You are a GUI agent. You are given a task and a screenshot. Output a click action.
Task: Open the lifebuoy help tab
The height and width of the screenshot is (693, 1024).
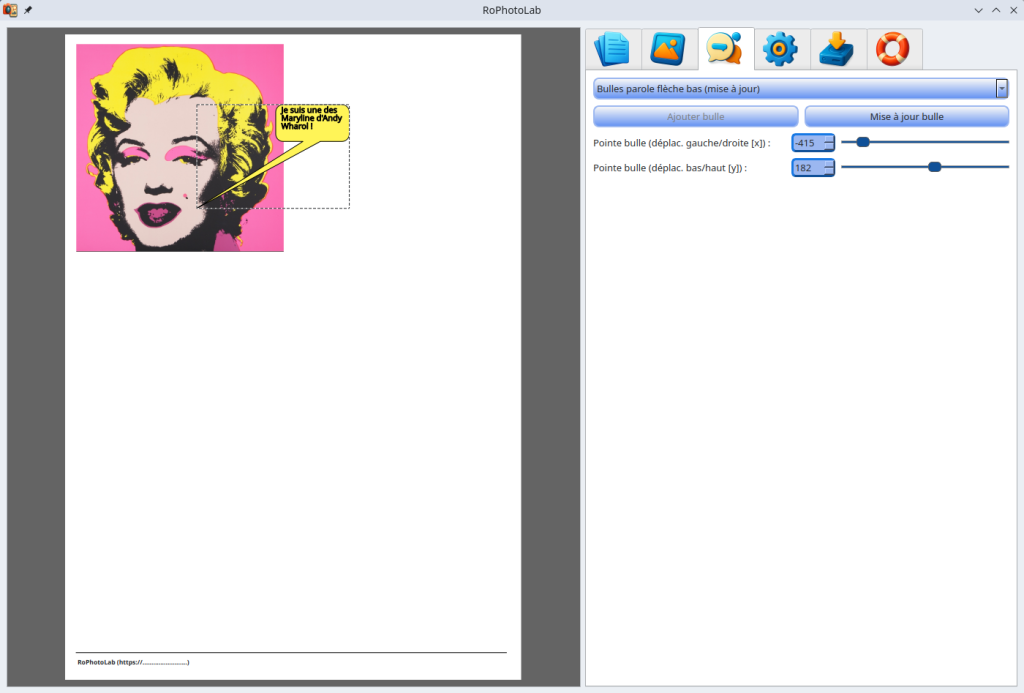pyautogui.click(x=892, y=49)
